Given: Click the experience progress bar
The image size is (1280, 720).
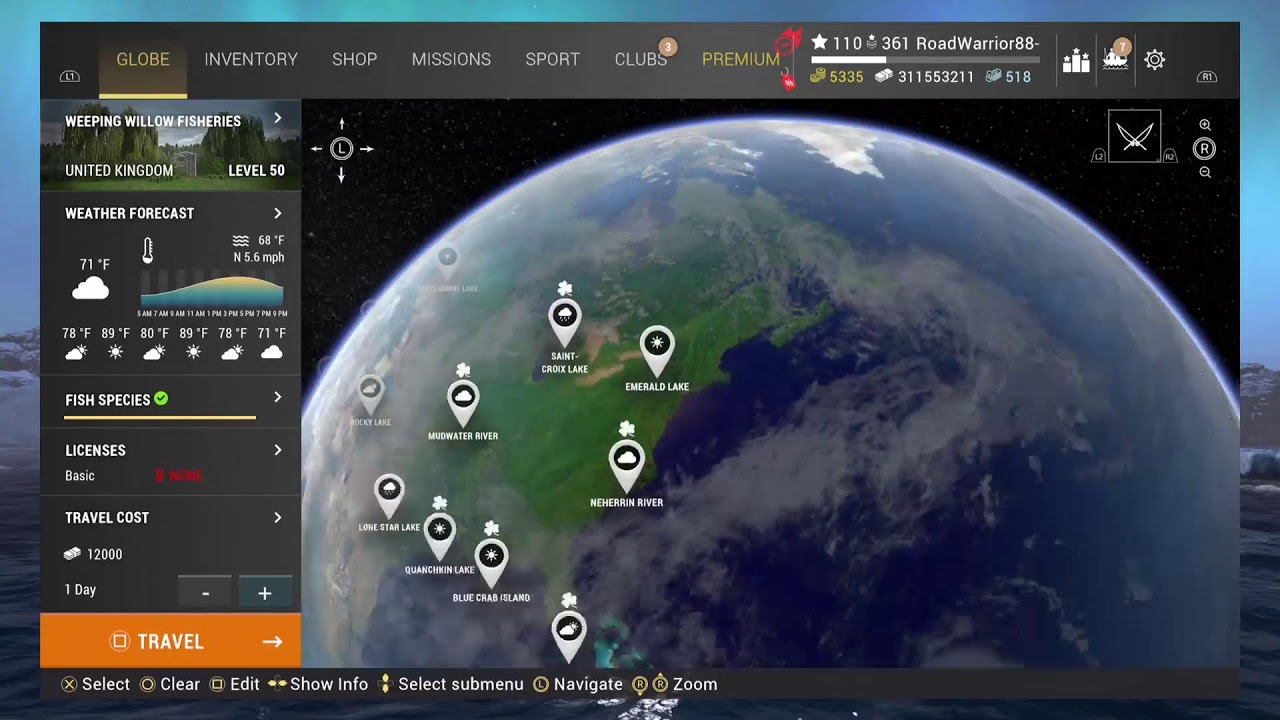Looking at the screenshot, I should (925, 60).
